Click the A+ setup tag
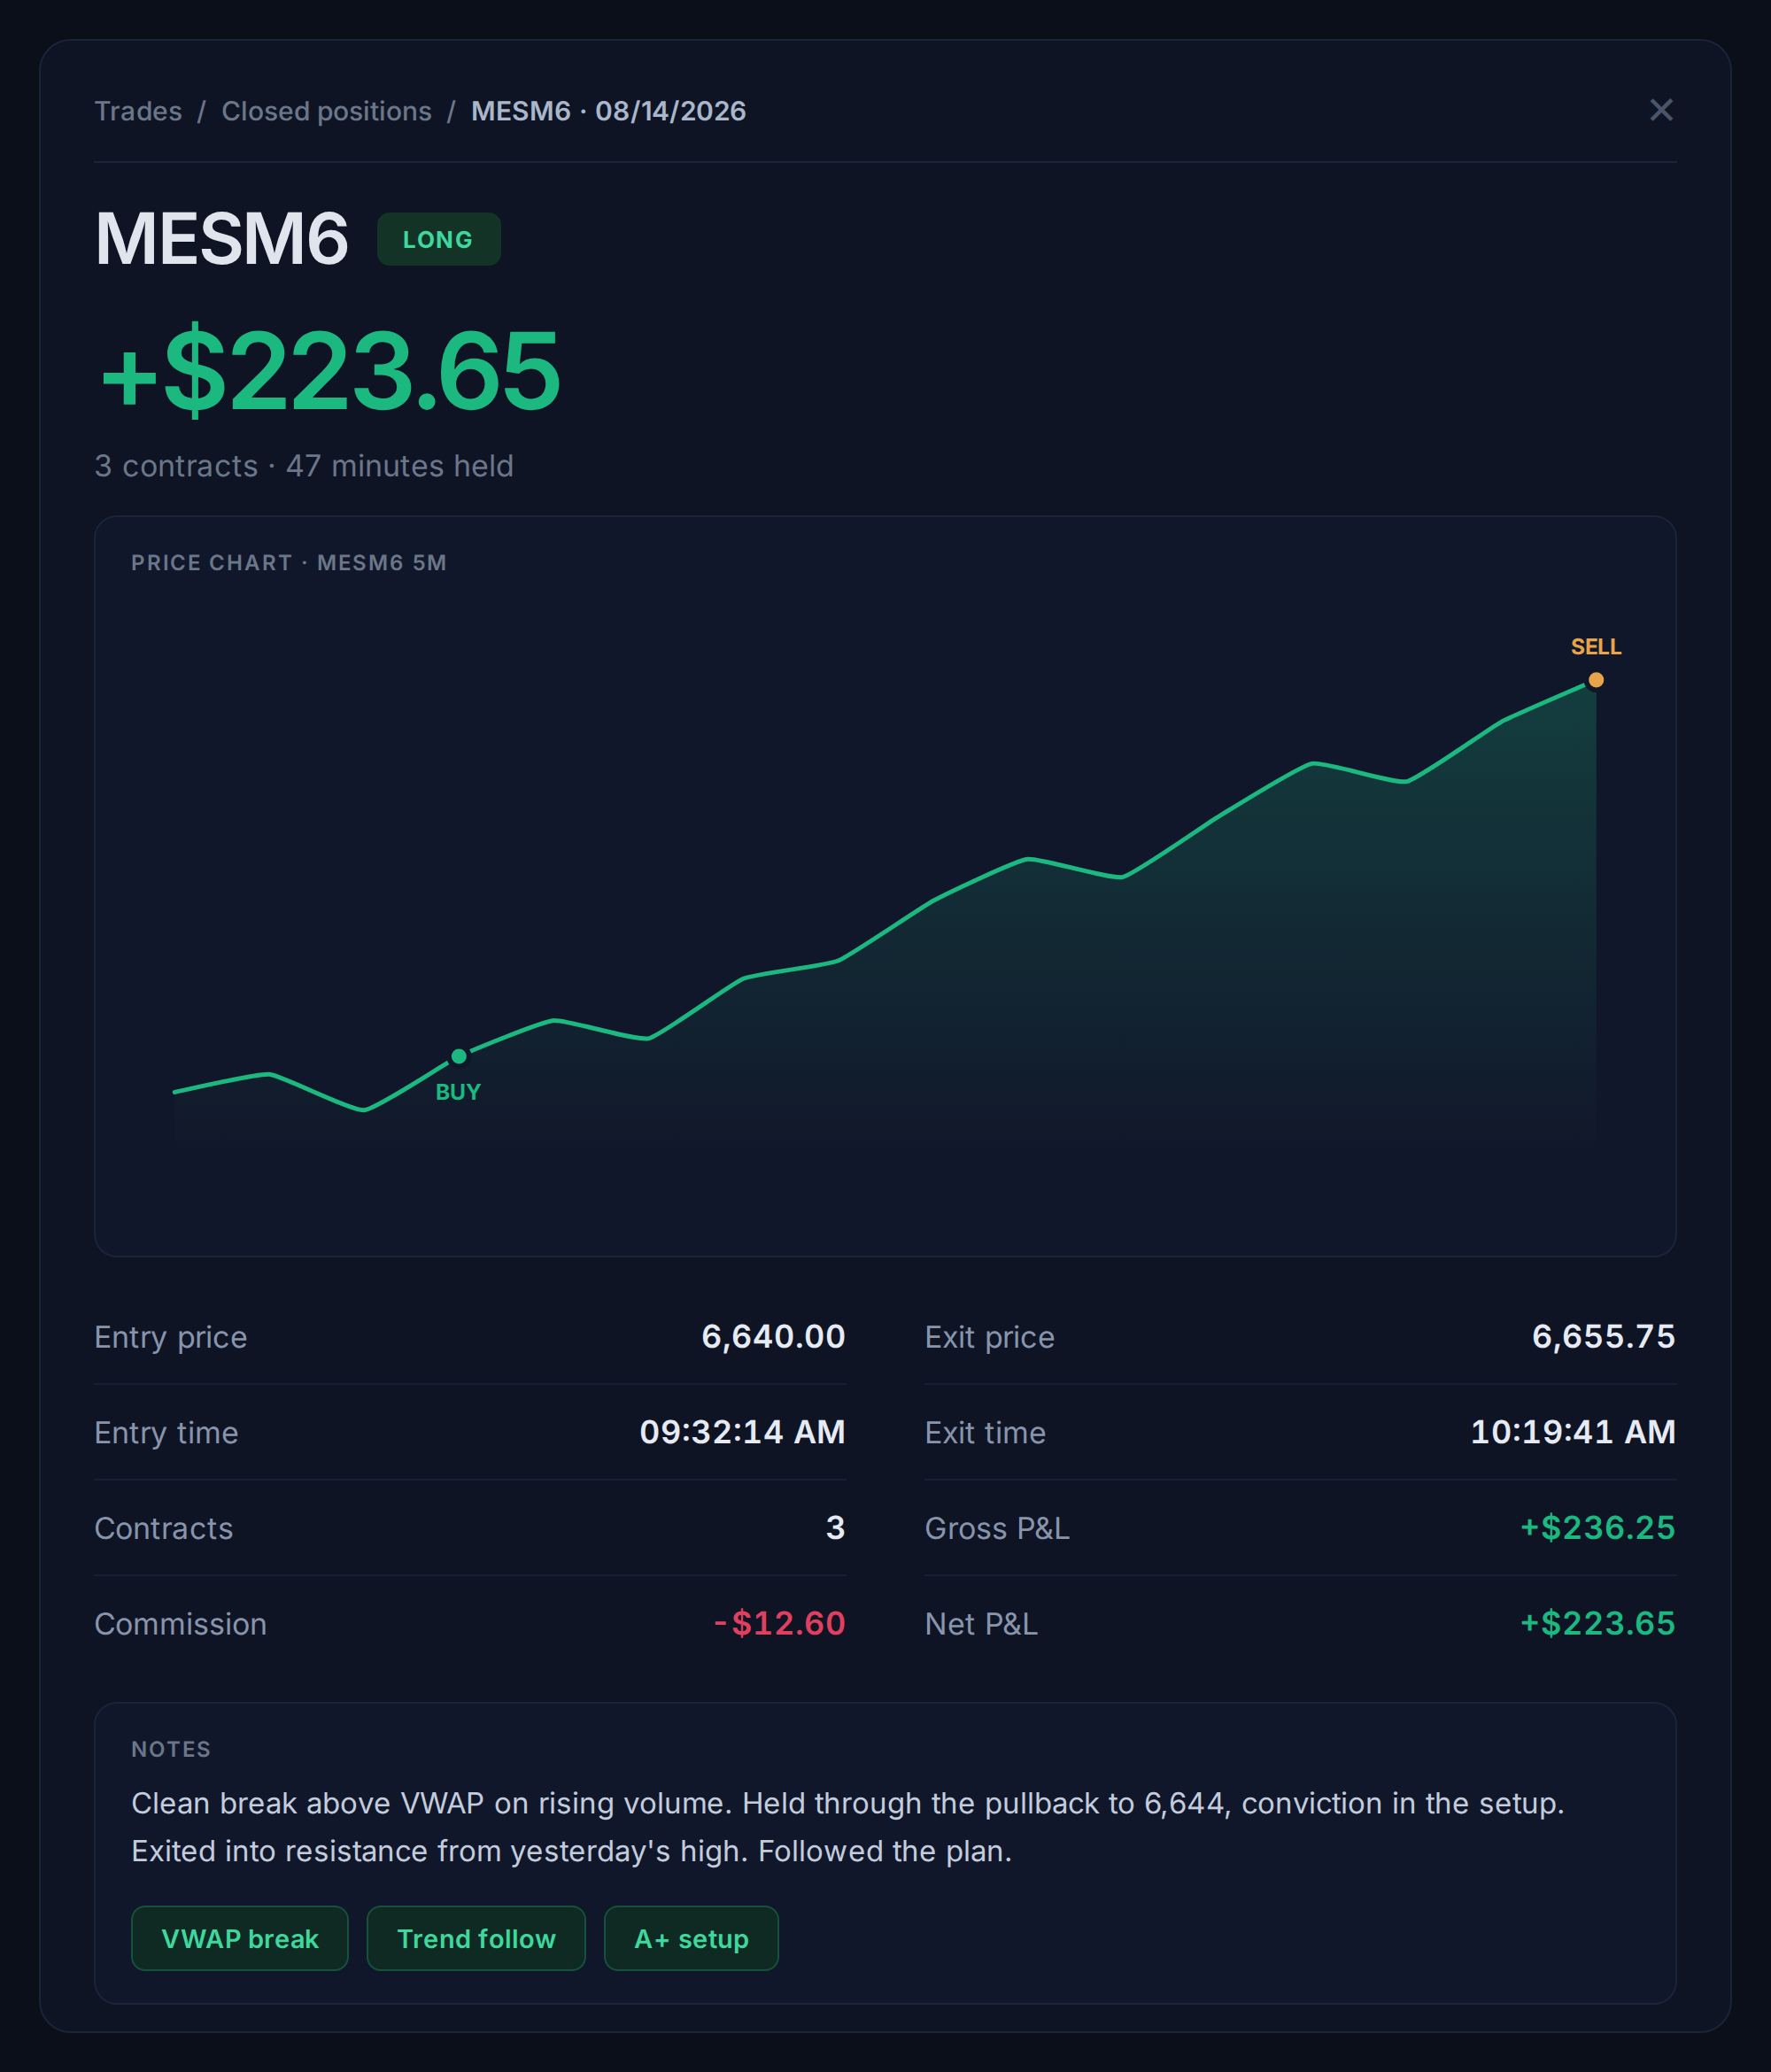The image size is (1771, 2072). (691, 1938)
